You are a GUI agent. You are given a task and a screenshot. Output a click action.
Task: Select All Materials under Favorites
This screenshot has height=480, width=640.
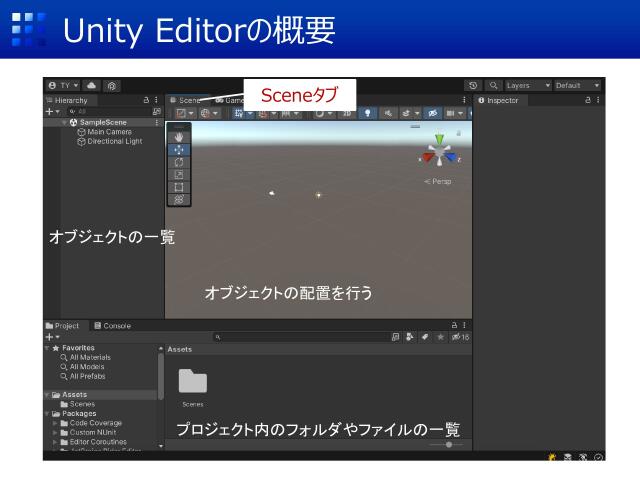pos(90,357)
